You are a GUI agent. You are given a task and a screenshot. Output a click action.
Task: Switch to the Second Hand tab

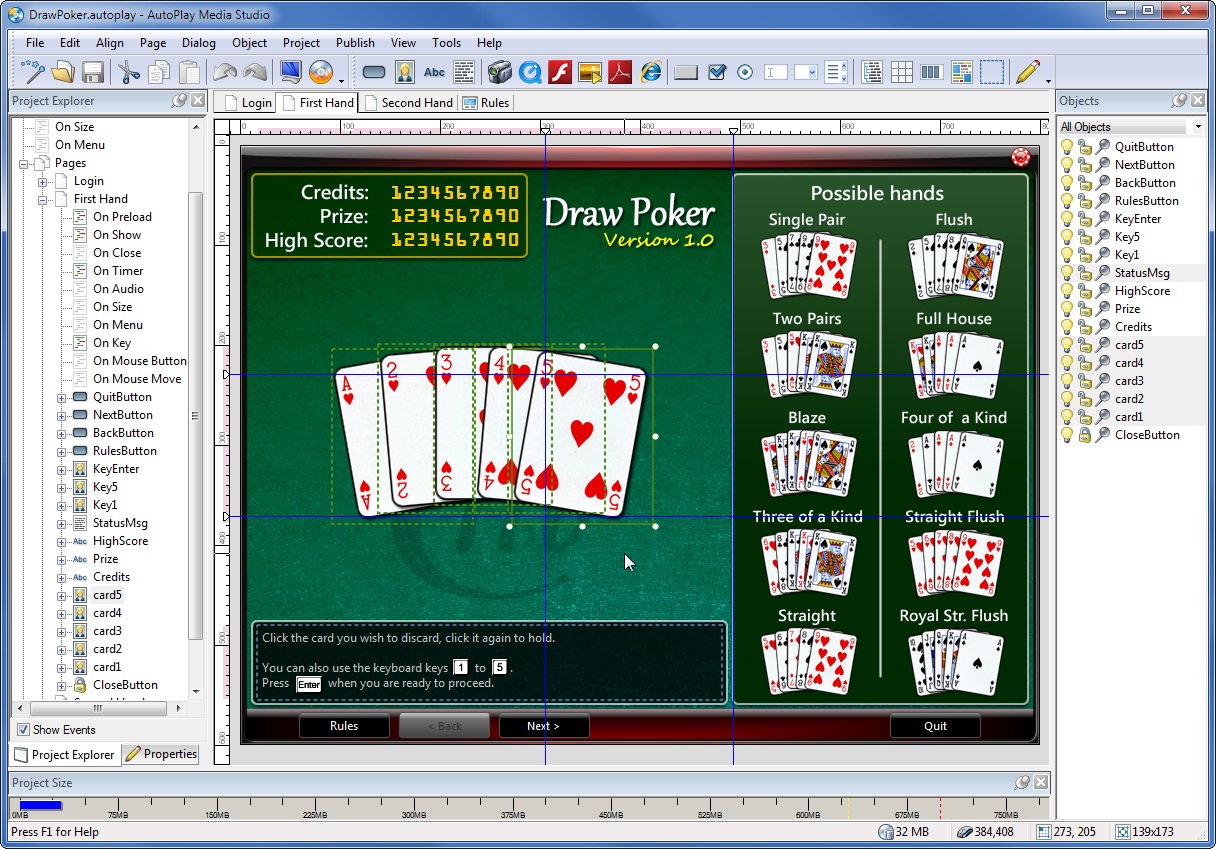click(x=409, y=102)
